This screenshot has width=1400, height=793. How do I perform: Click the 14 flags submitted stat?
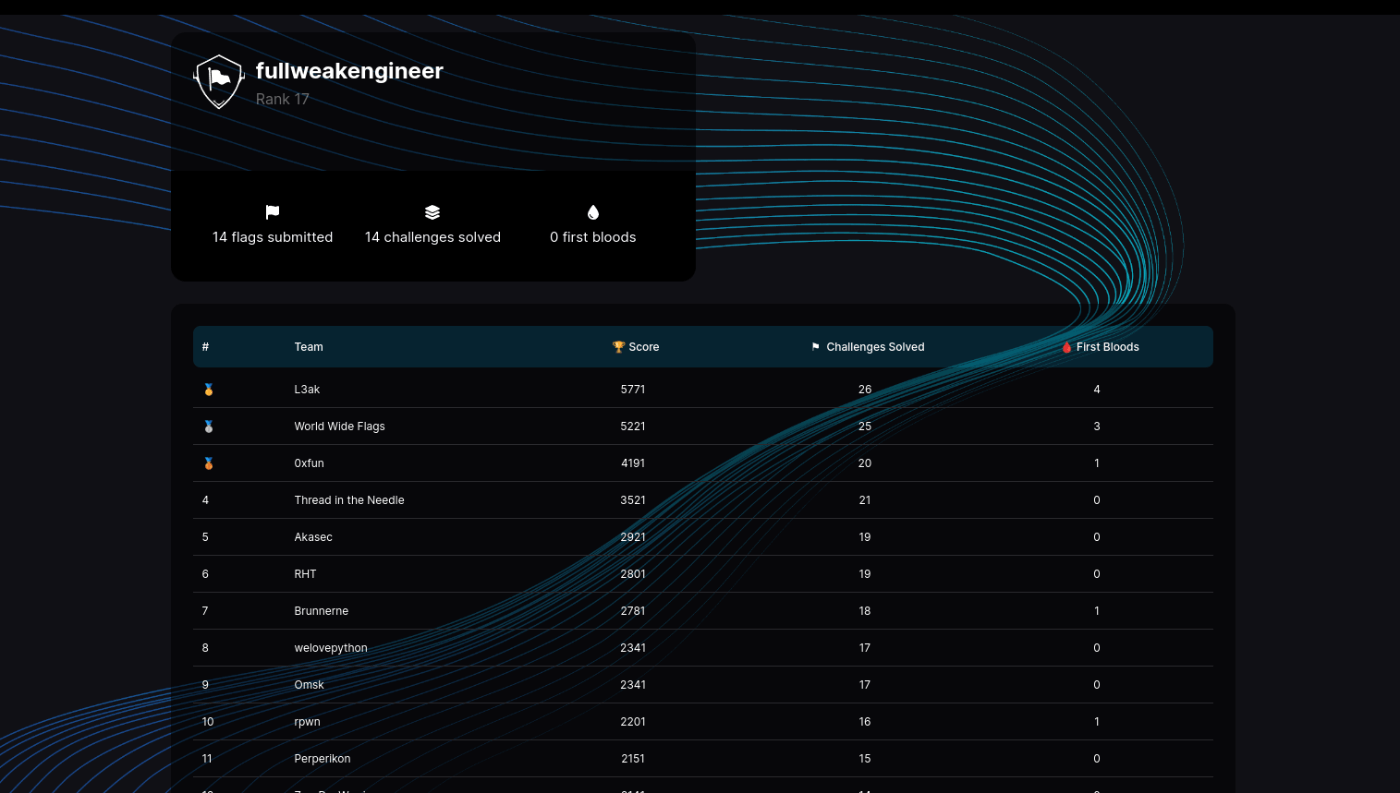272,237
